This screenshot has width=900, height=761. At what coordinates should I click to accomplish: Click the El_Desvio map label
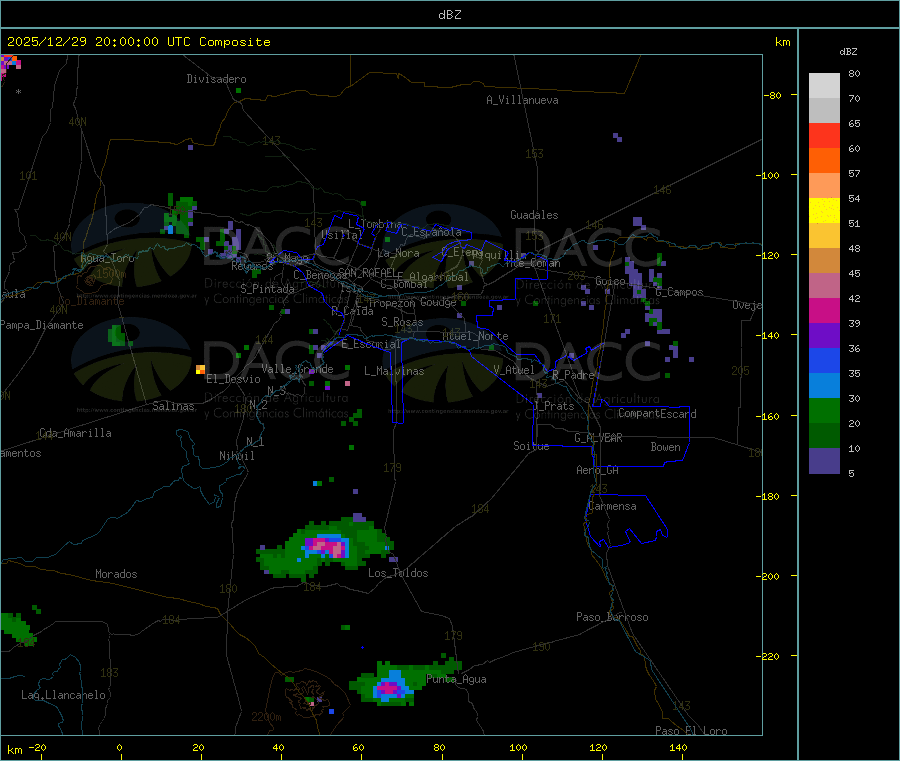pos(233,379)
